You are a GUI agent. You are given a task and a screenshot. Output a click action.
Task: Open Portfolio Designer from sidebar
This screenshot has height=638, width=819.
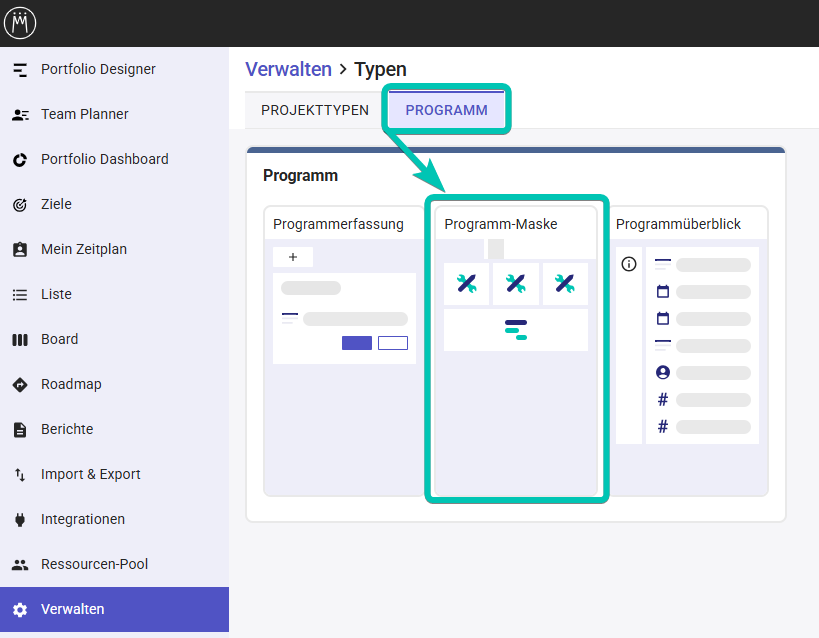point(98,69)
